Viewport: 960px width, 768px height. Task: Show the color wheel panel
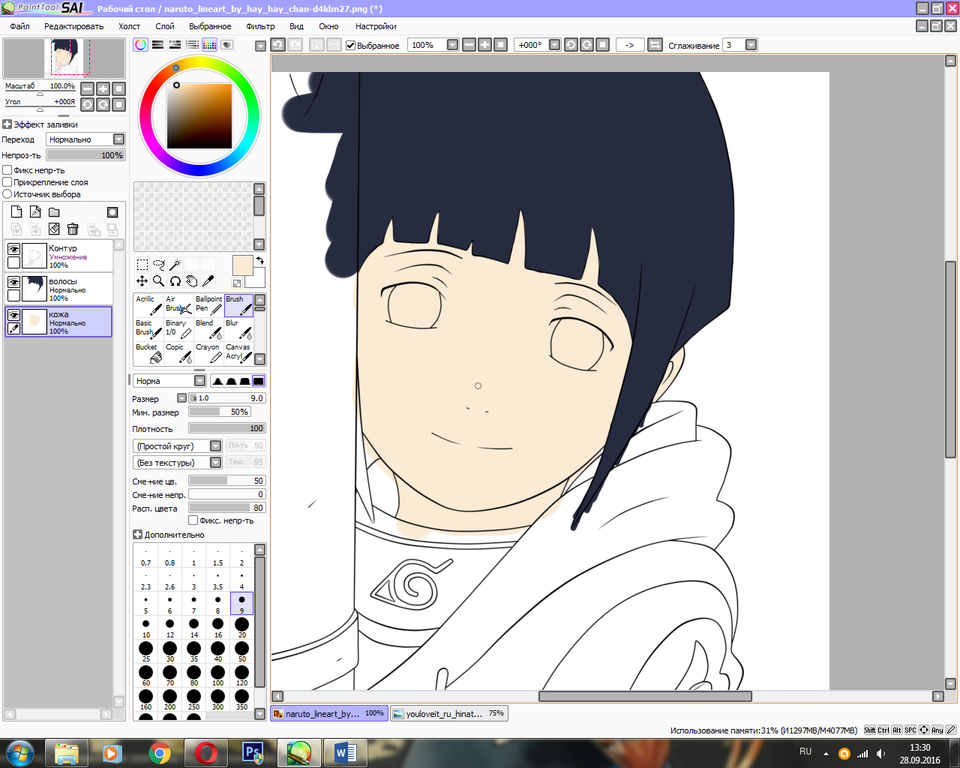tap(141, 45)
